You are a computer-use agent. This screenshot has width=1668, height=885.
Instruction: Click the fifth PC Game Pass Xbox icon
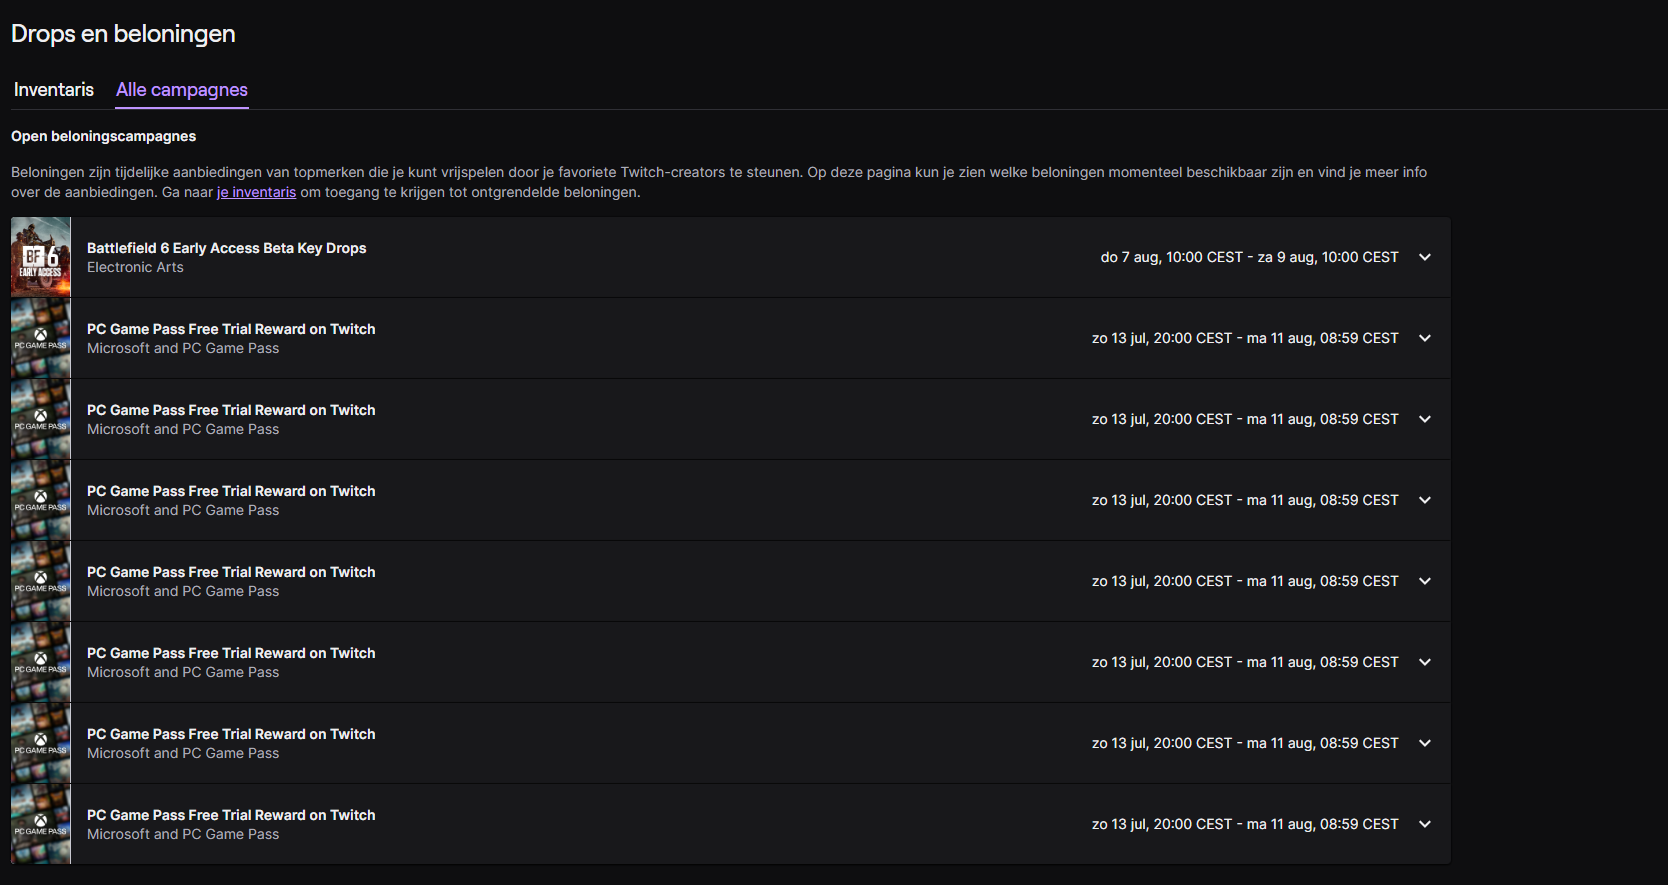pyautogui.click(x=41, y=659)
